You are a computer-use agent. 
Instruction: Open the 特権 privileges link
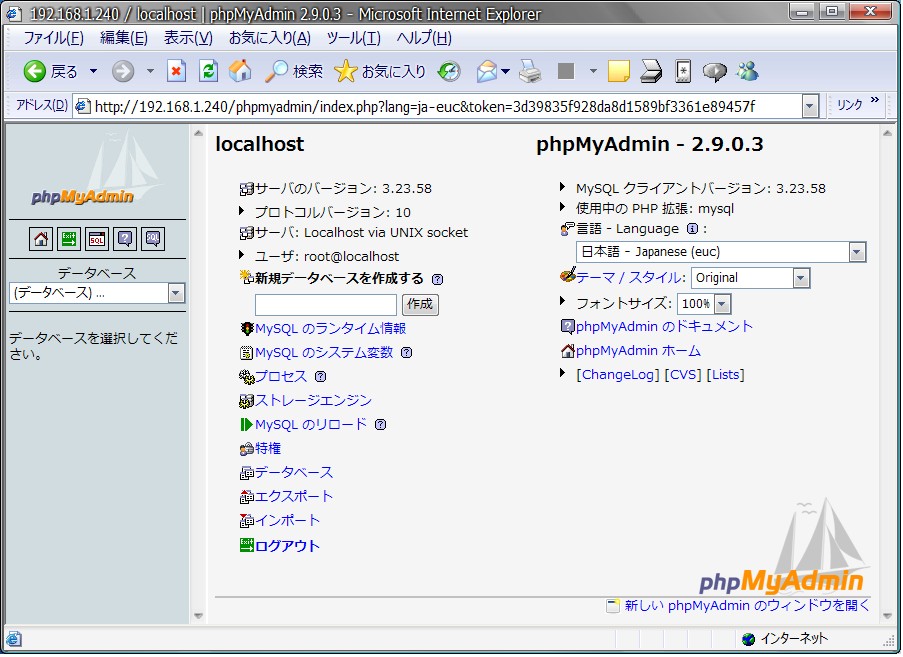[x=268, y=449]
